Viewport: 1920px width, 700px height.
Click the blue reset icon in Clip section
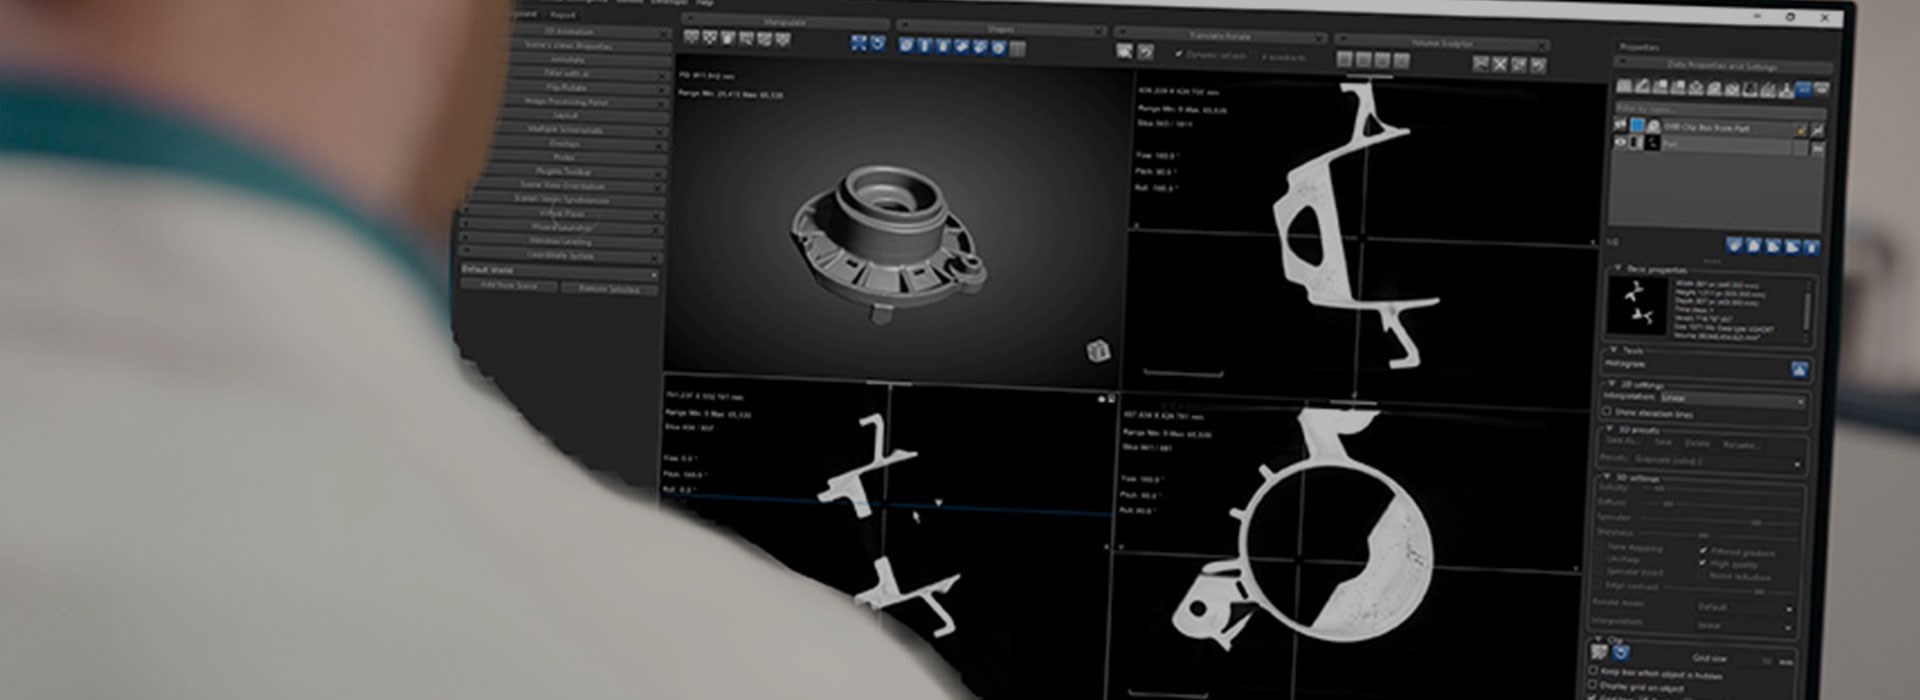pos(1621,653)
